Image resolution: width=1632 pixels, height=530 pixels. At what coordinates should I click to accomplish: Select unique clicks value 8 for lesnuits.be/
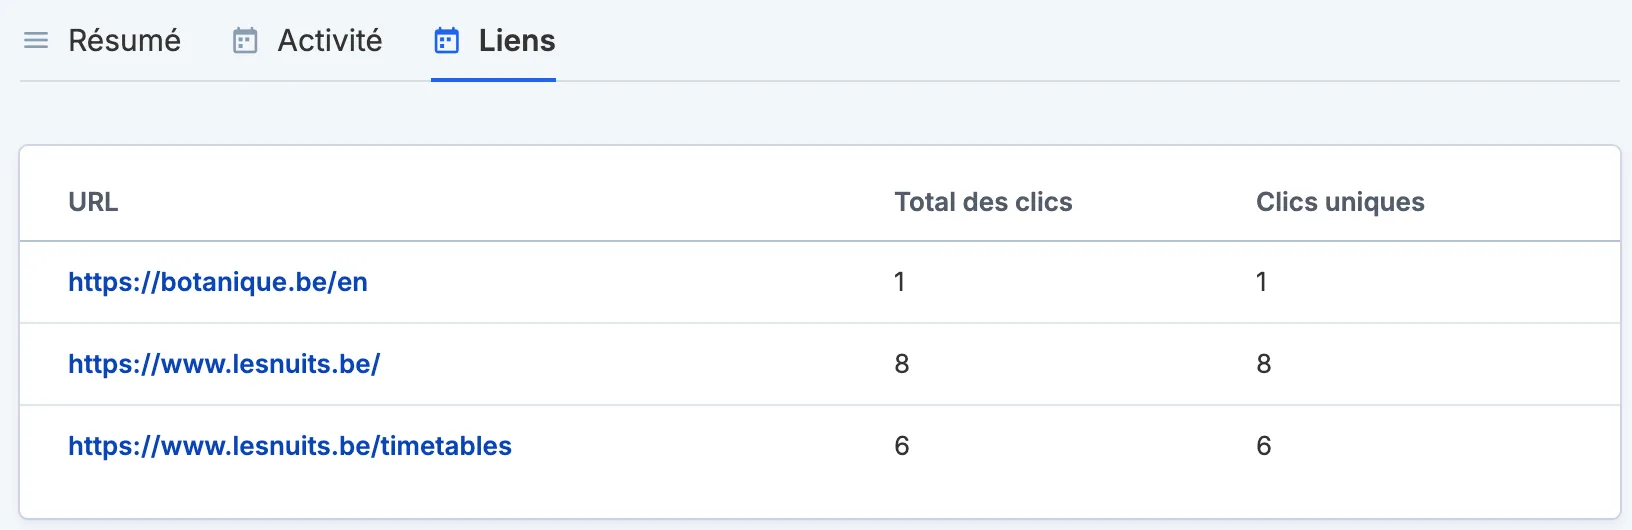(1264, 364)
